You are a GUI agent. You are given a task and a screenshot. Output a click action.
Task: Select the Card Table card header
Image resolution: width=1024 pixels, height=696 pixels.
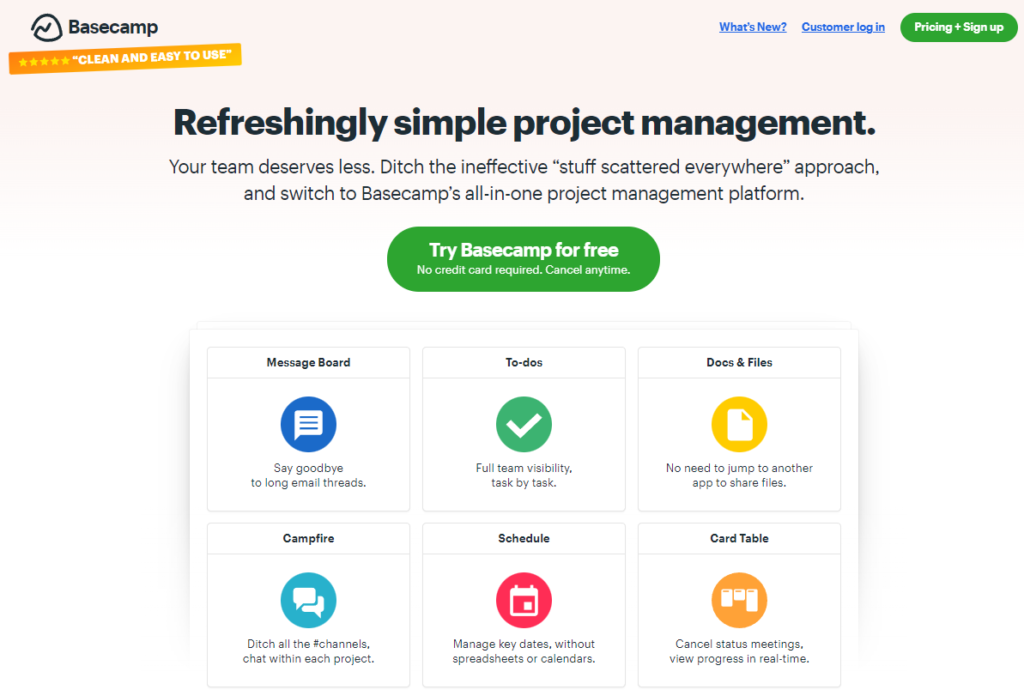click(739, 538)
